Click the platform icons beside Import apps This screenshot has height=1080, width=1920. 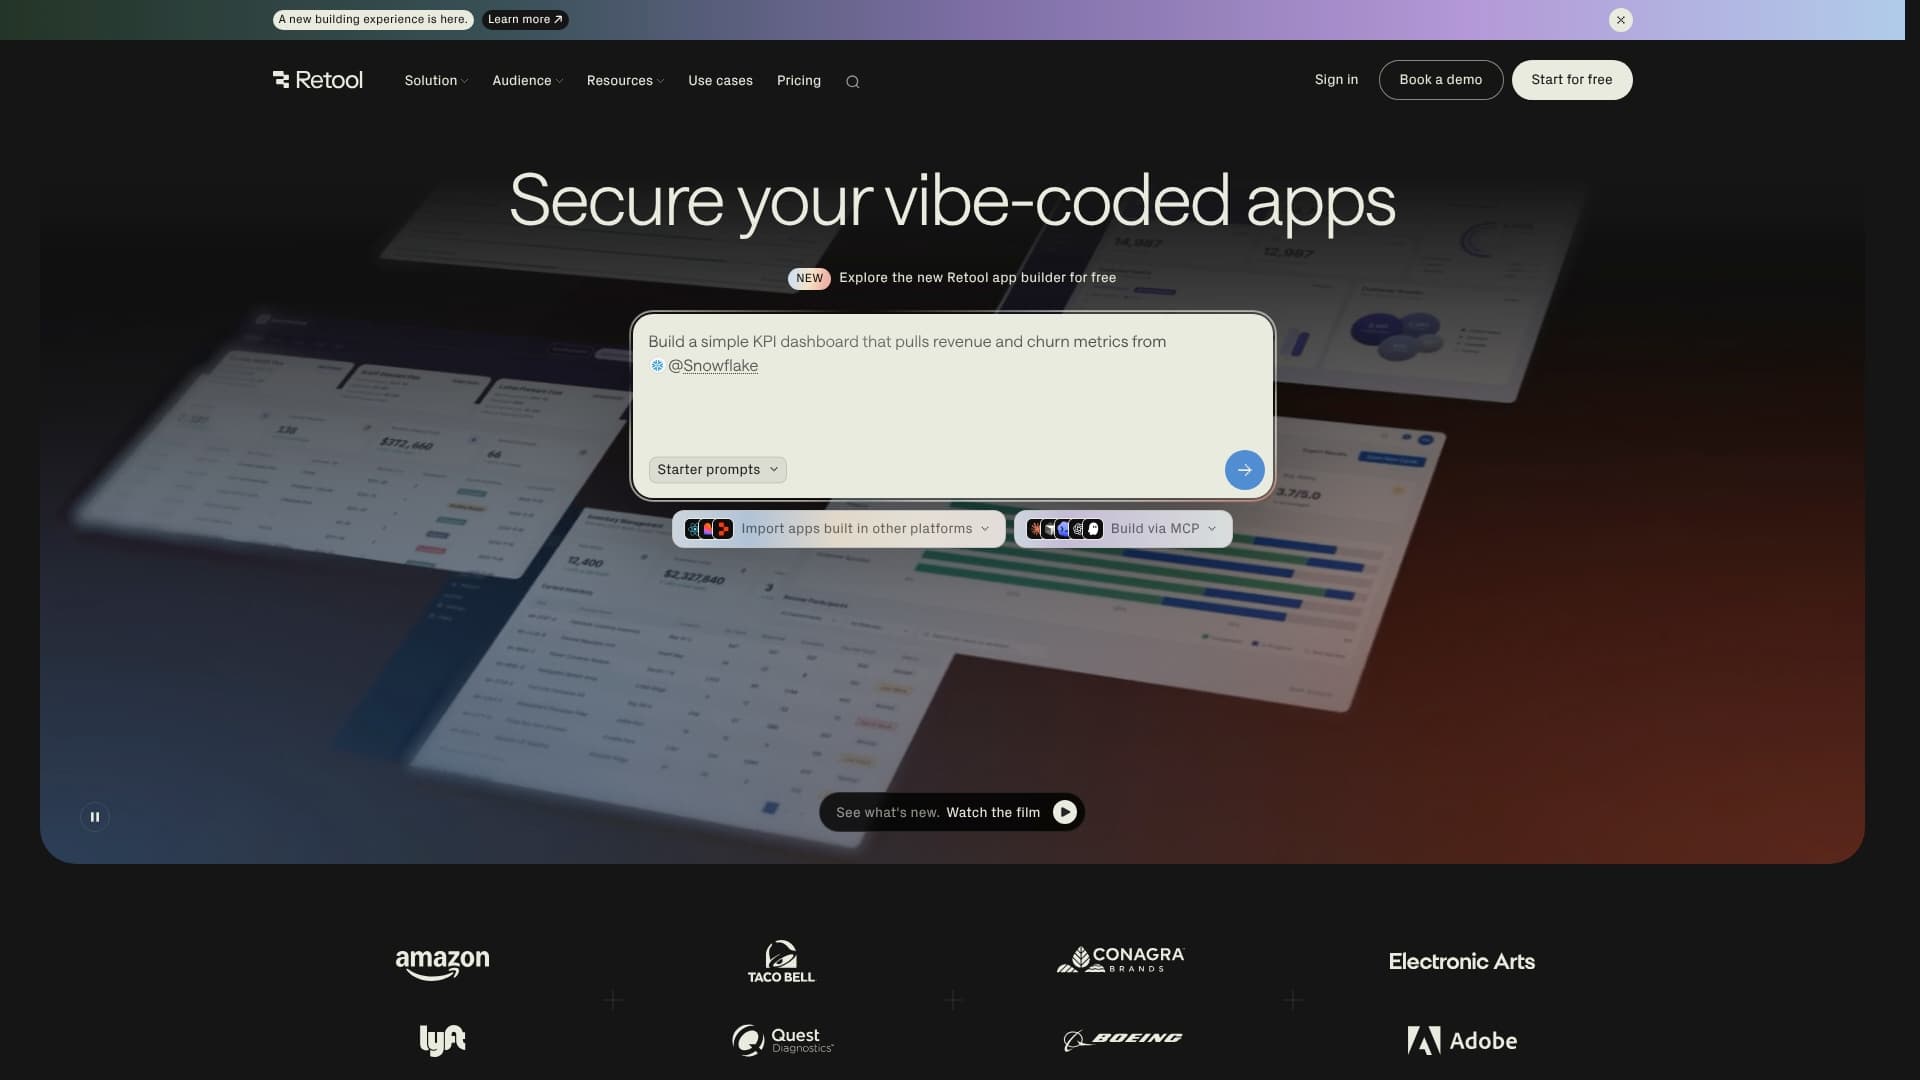click(709, 529)
